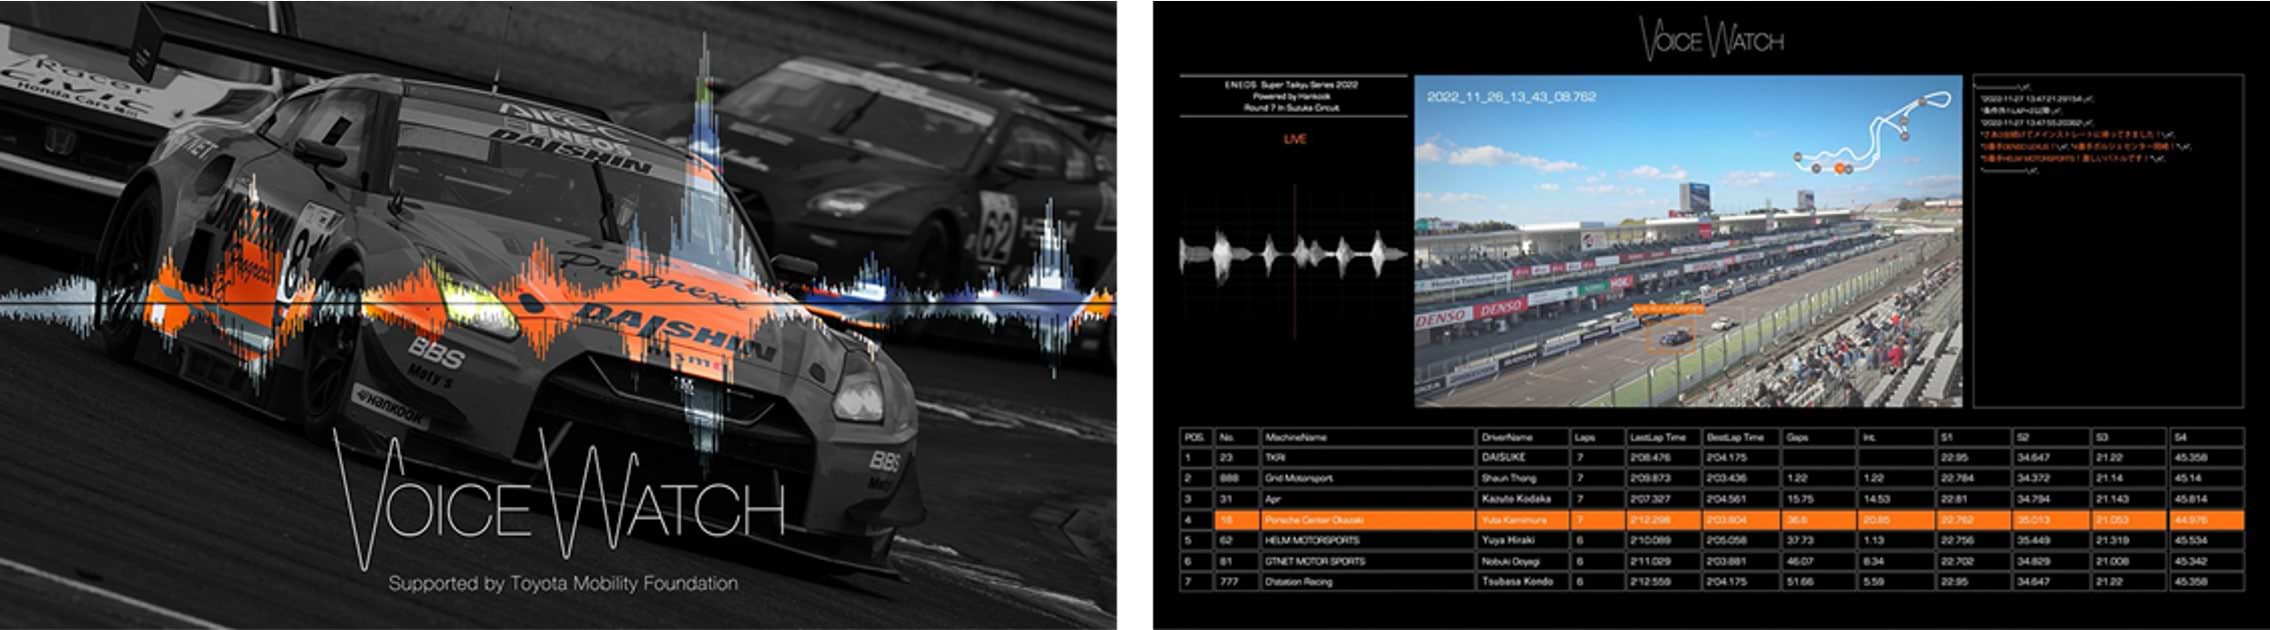Click the POS. column header
Image resolution: width=2270 pixels, height=630 pixels.
coord(1194,437)
